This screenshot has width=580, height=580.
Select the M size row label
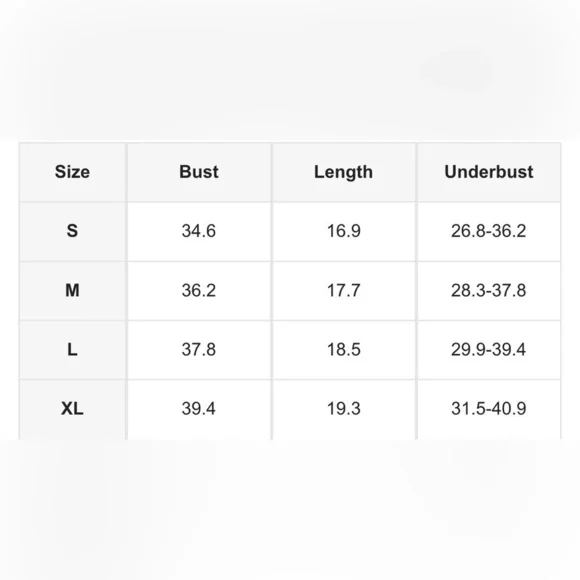72,290
